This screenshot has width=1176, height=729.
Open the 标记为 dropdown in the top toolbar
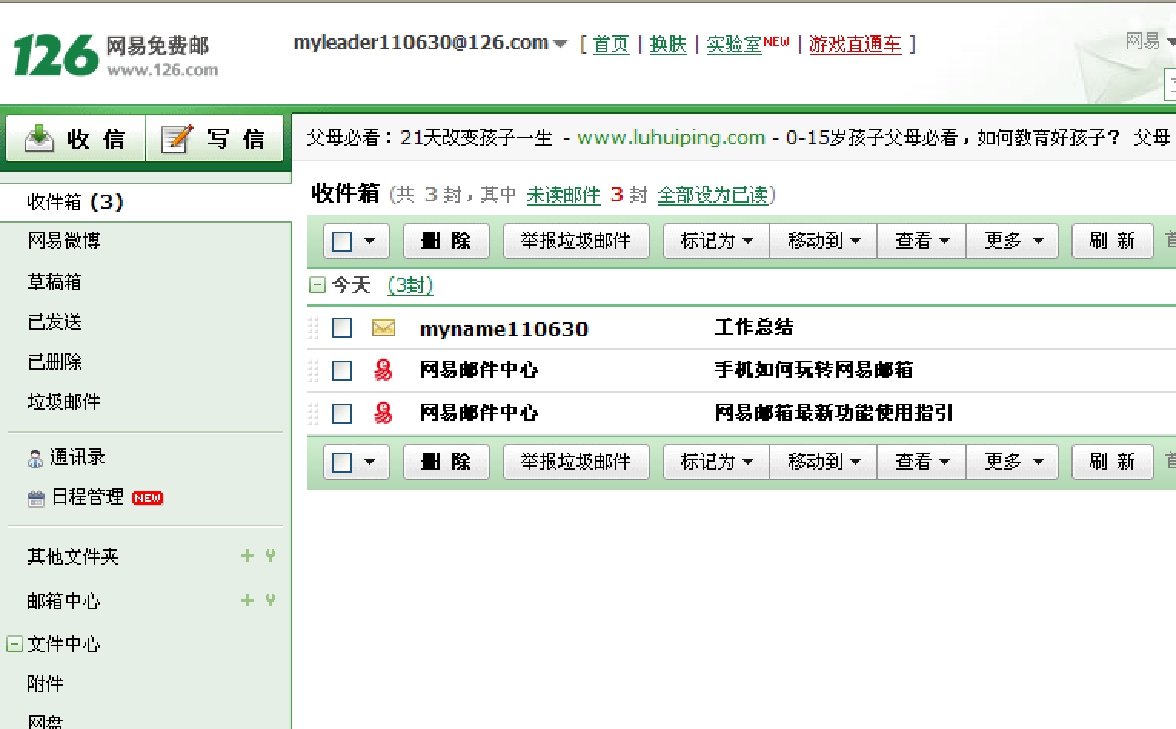[x=716, y=241]
